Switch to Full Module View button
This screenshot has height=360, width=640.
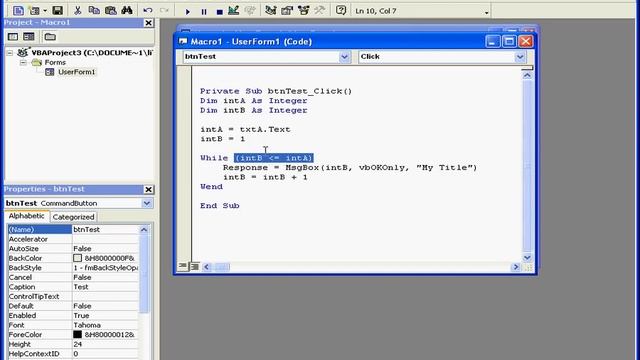pyautogui.click(x=195, y=267)
